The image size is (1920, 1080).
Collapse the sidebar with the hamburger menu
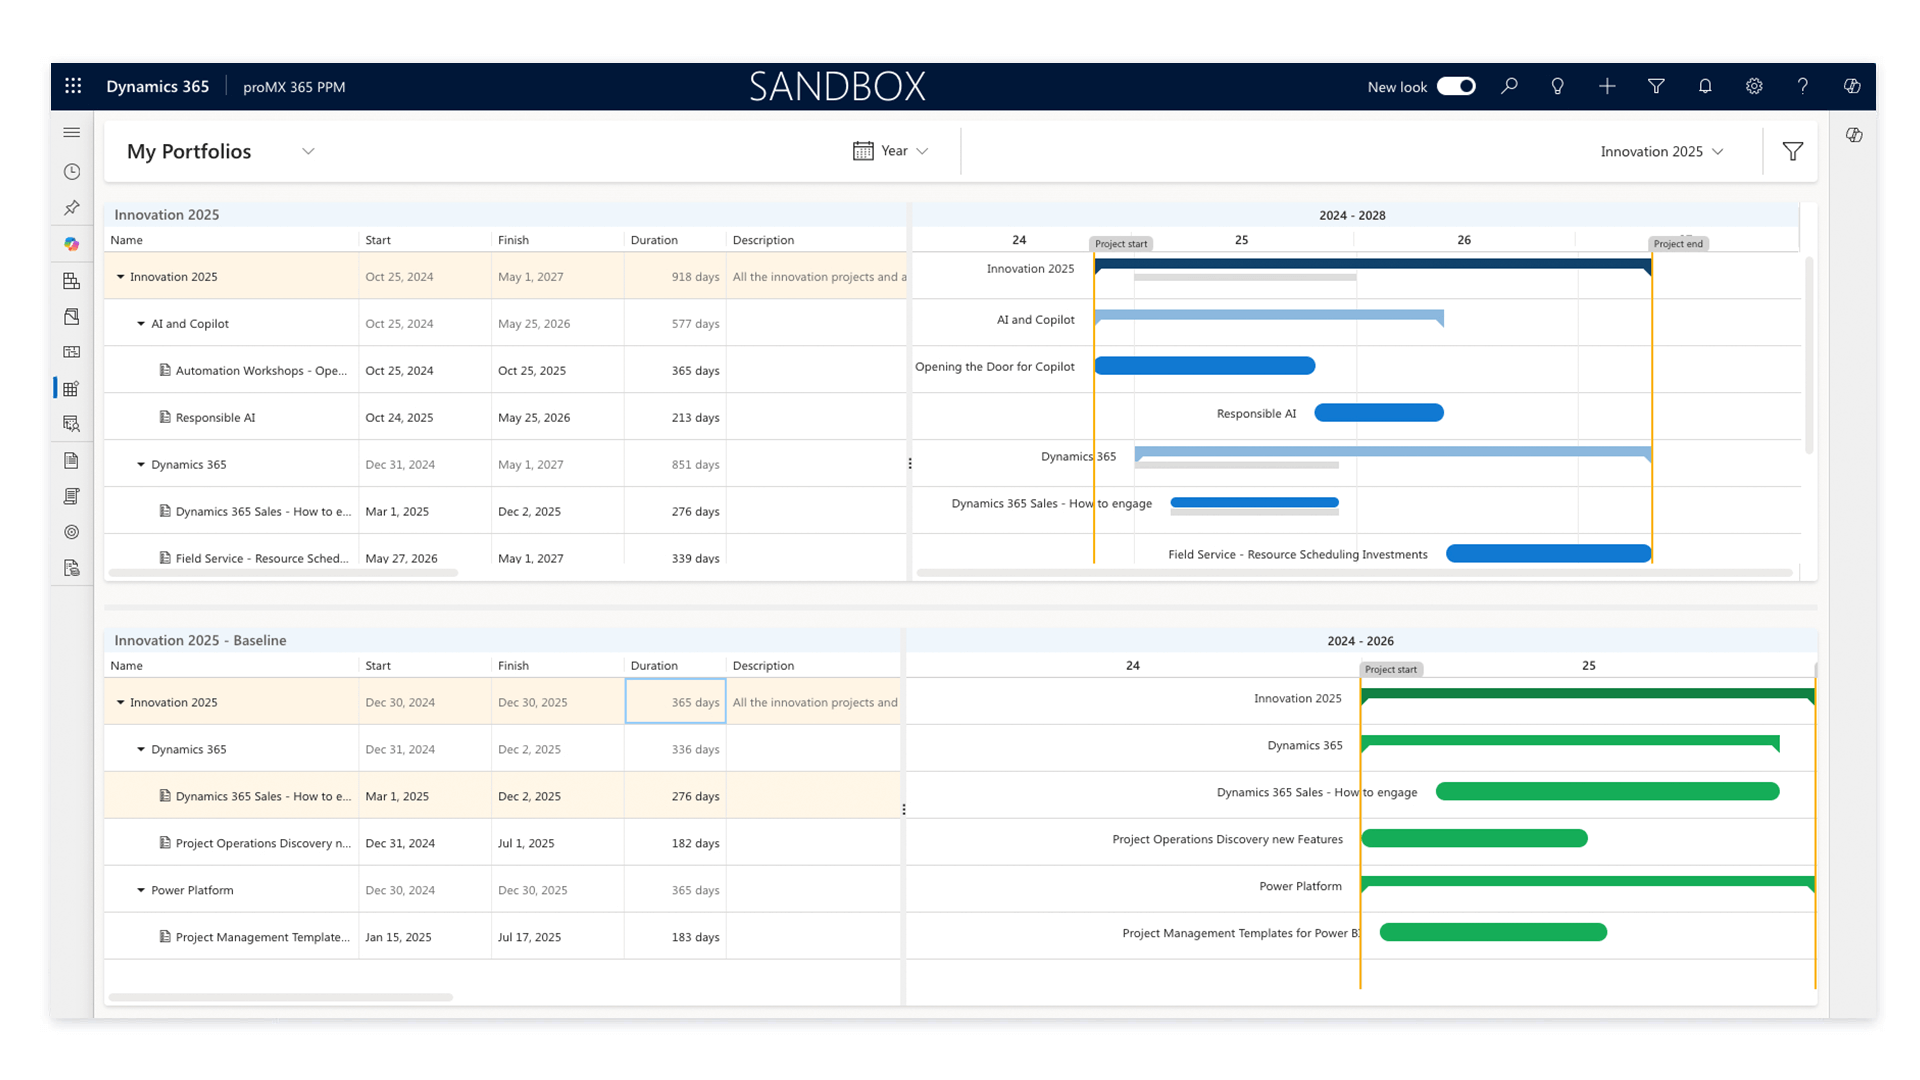(71, 131)
